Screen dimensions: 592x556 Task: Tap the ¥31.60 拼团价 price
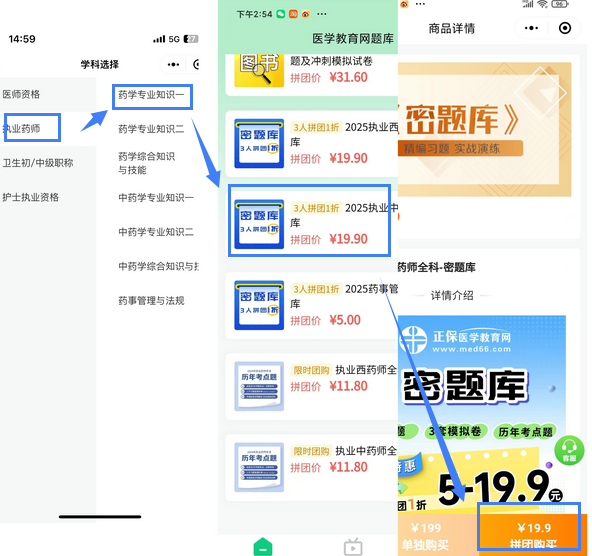(x=348, y=77)
